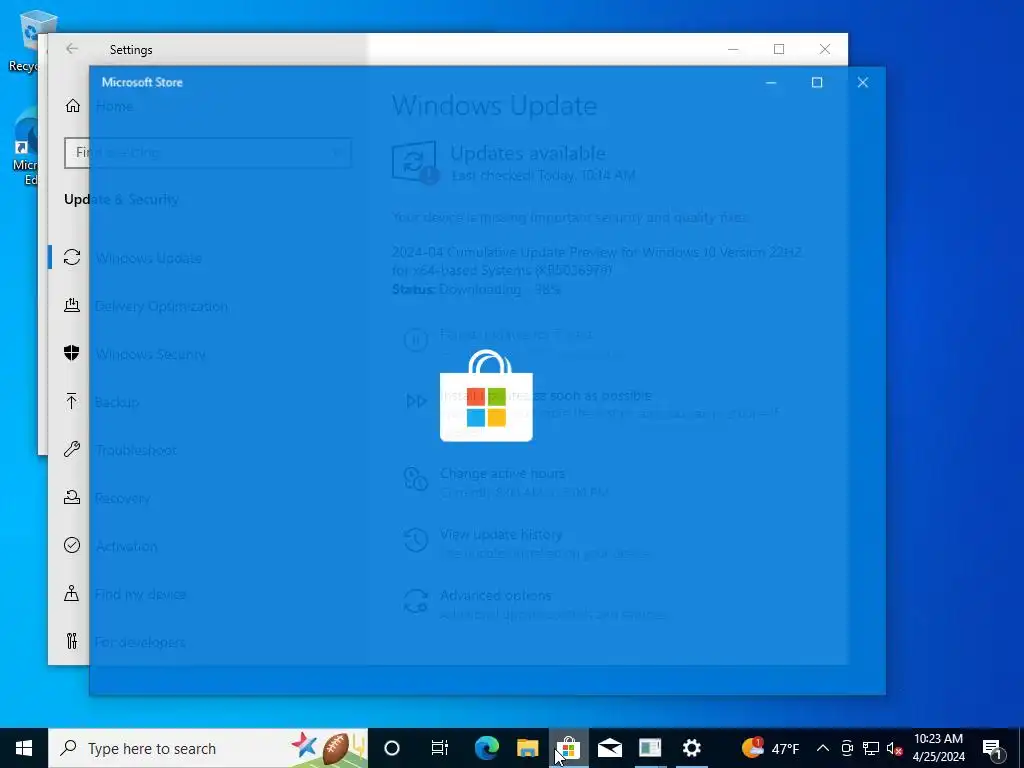Open Recovery via its sidebar icon
Viewport: 1024px width, 768px height.
(x=72, y=497)
